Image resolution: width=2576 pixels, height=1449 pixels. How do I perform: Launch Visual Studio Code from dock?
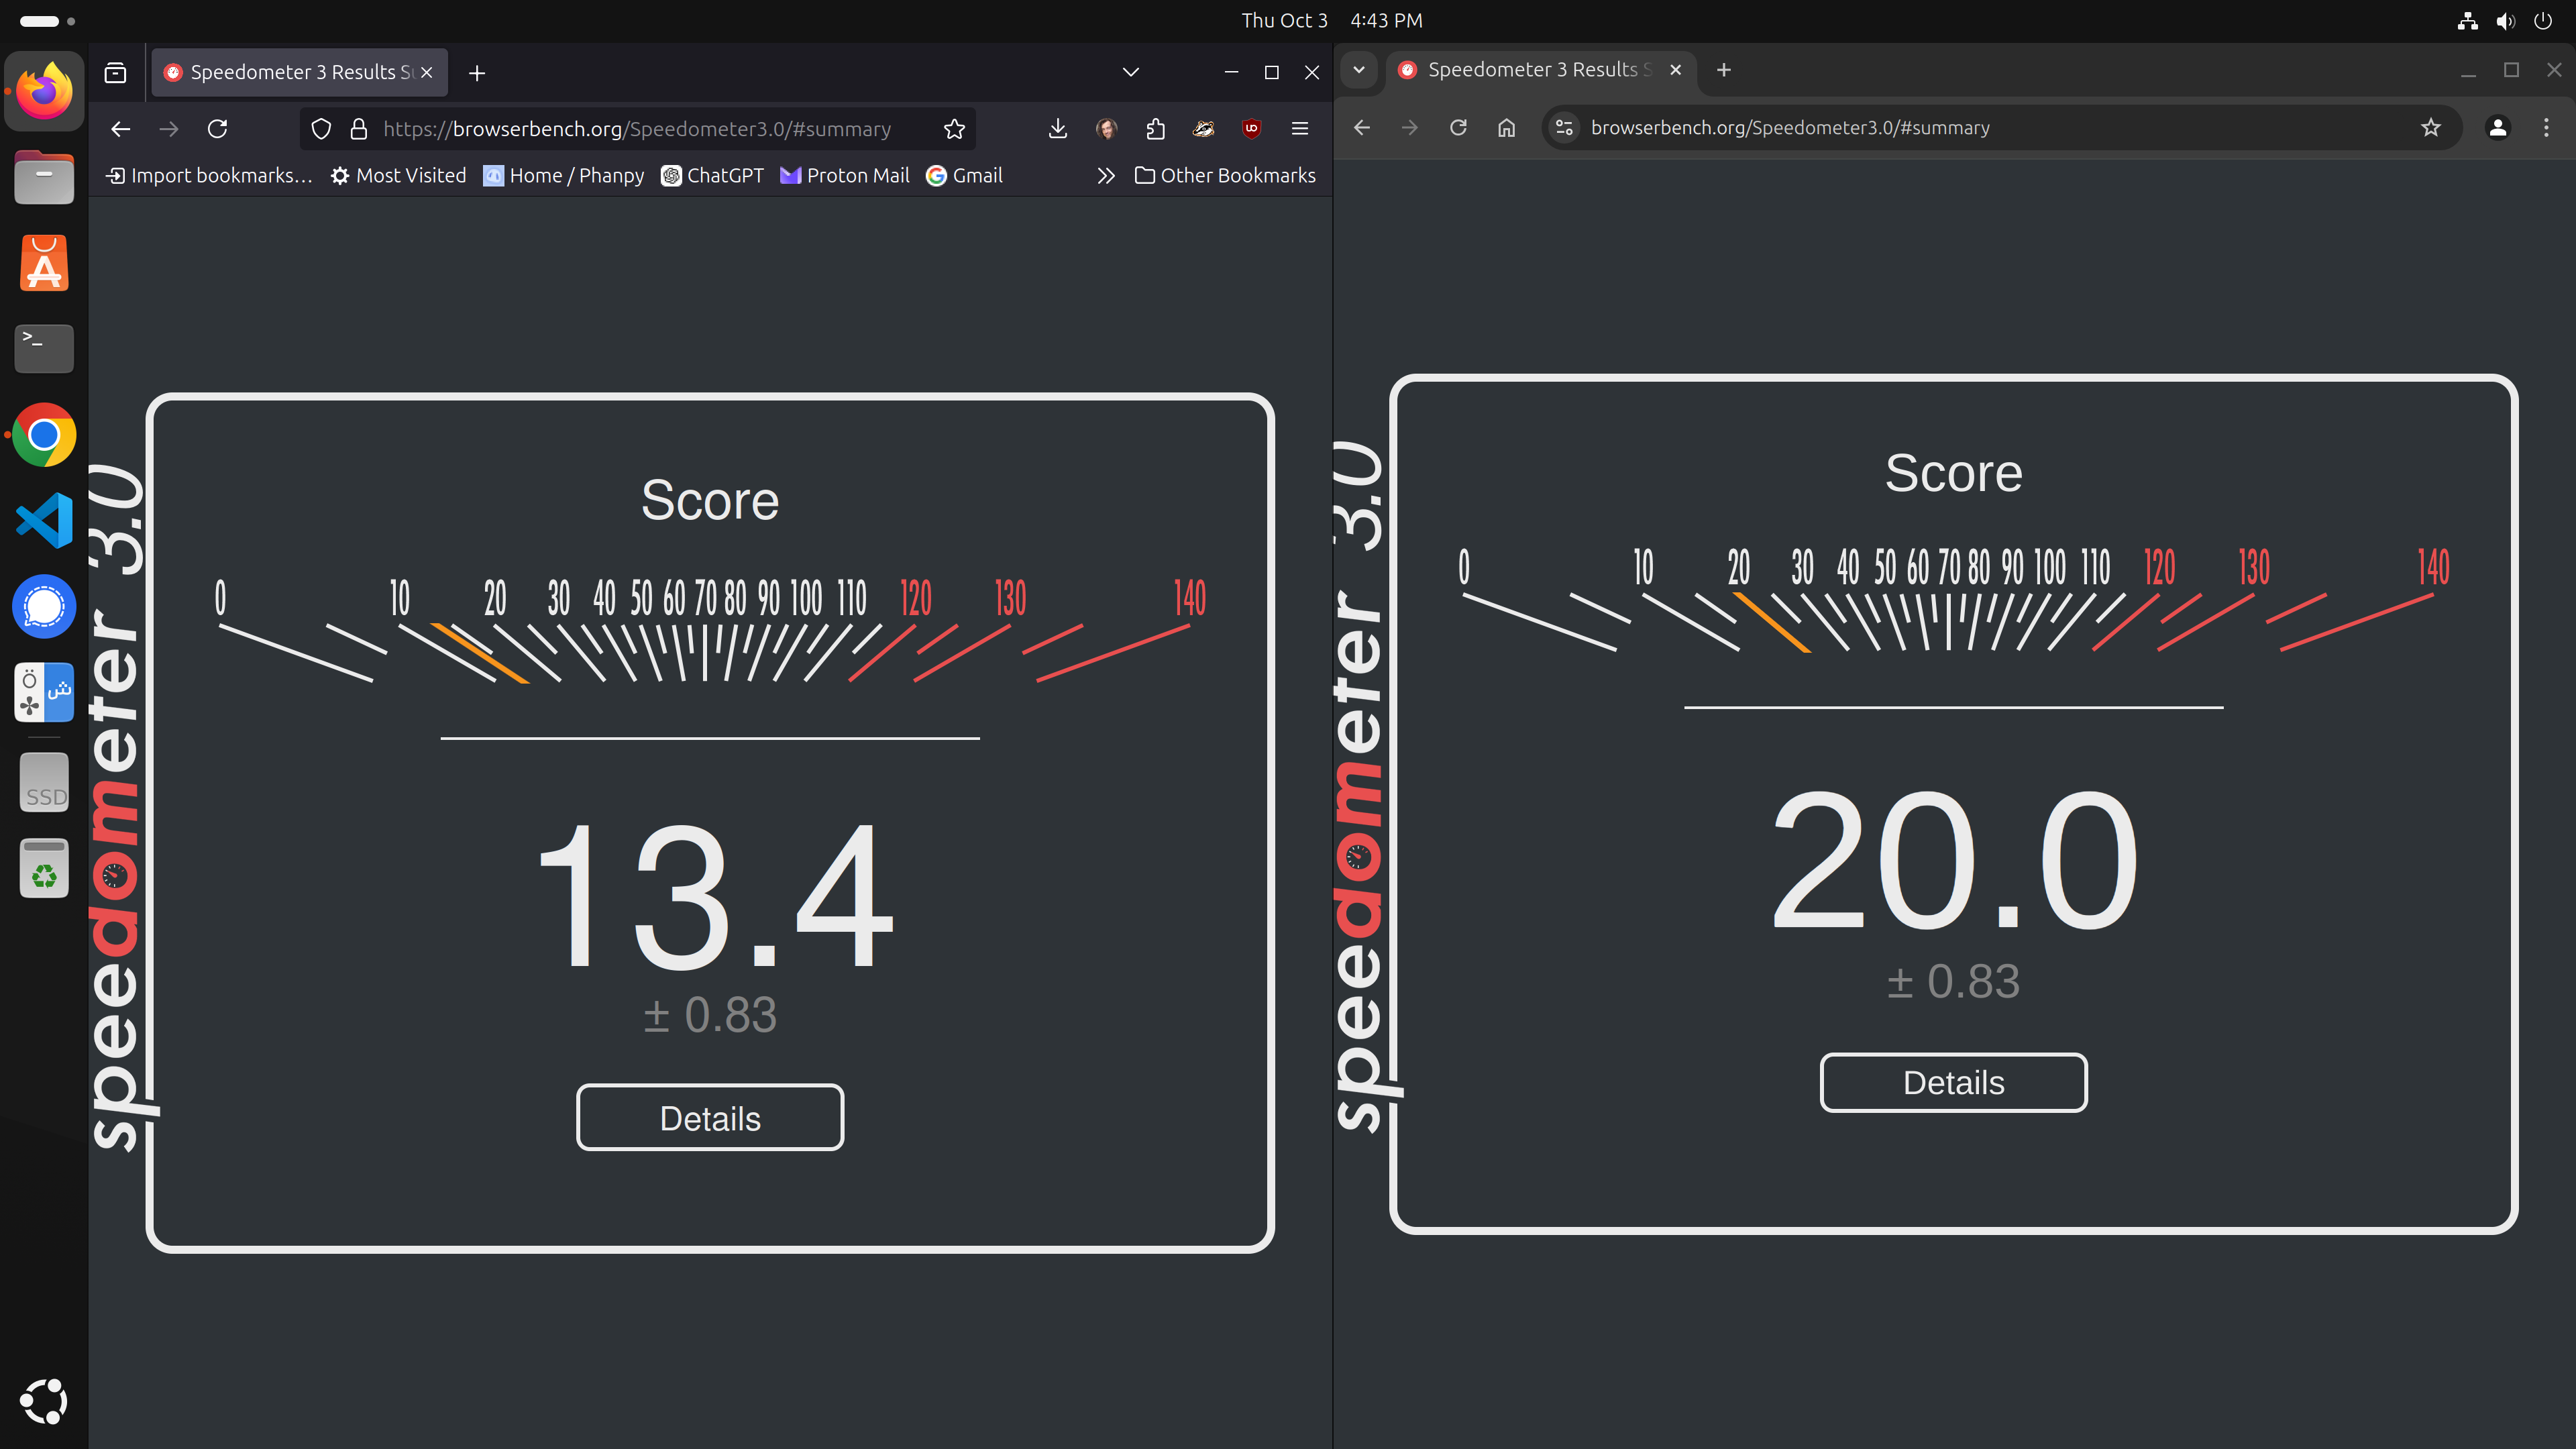click(x=44, y=520)
